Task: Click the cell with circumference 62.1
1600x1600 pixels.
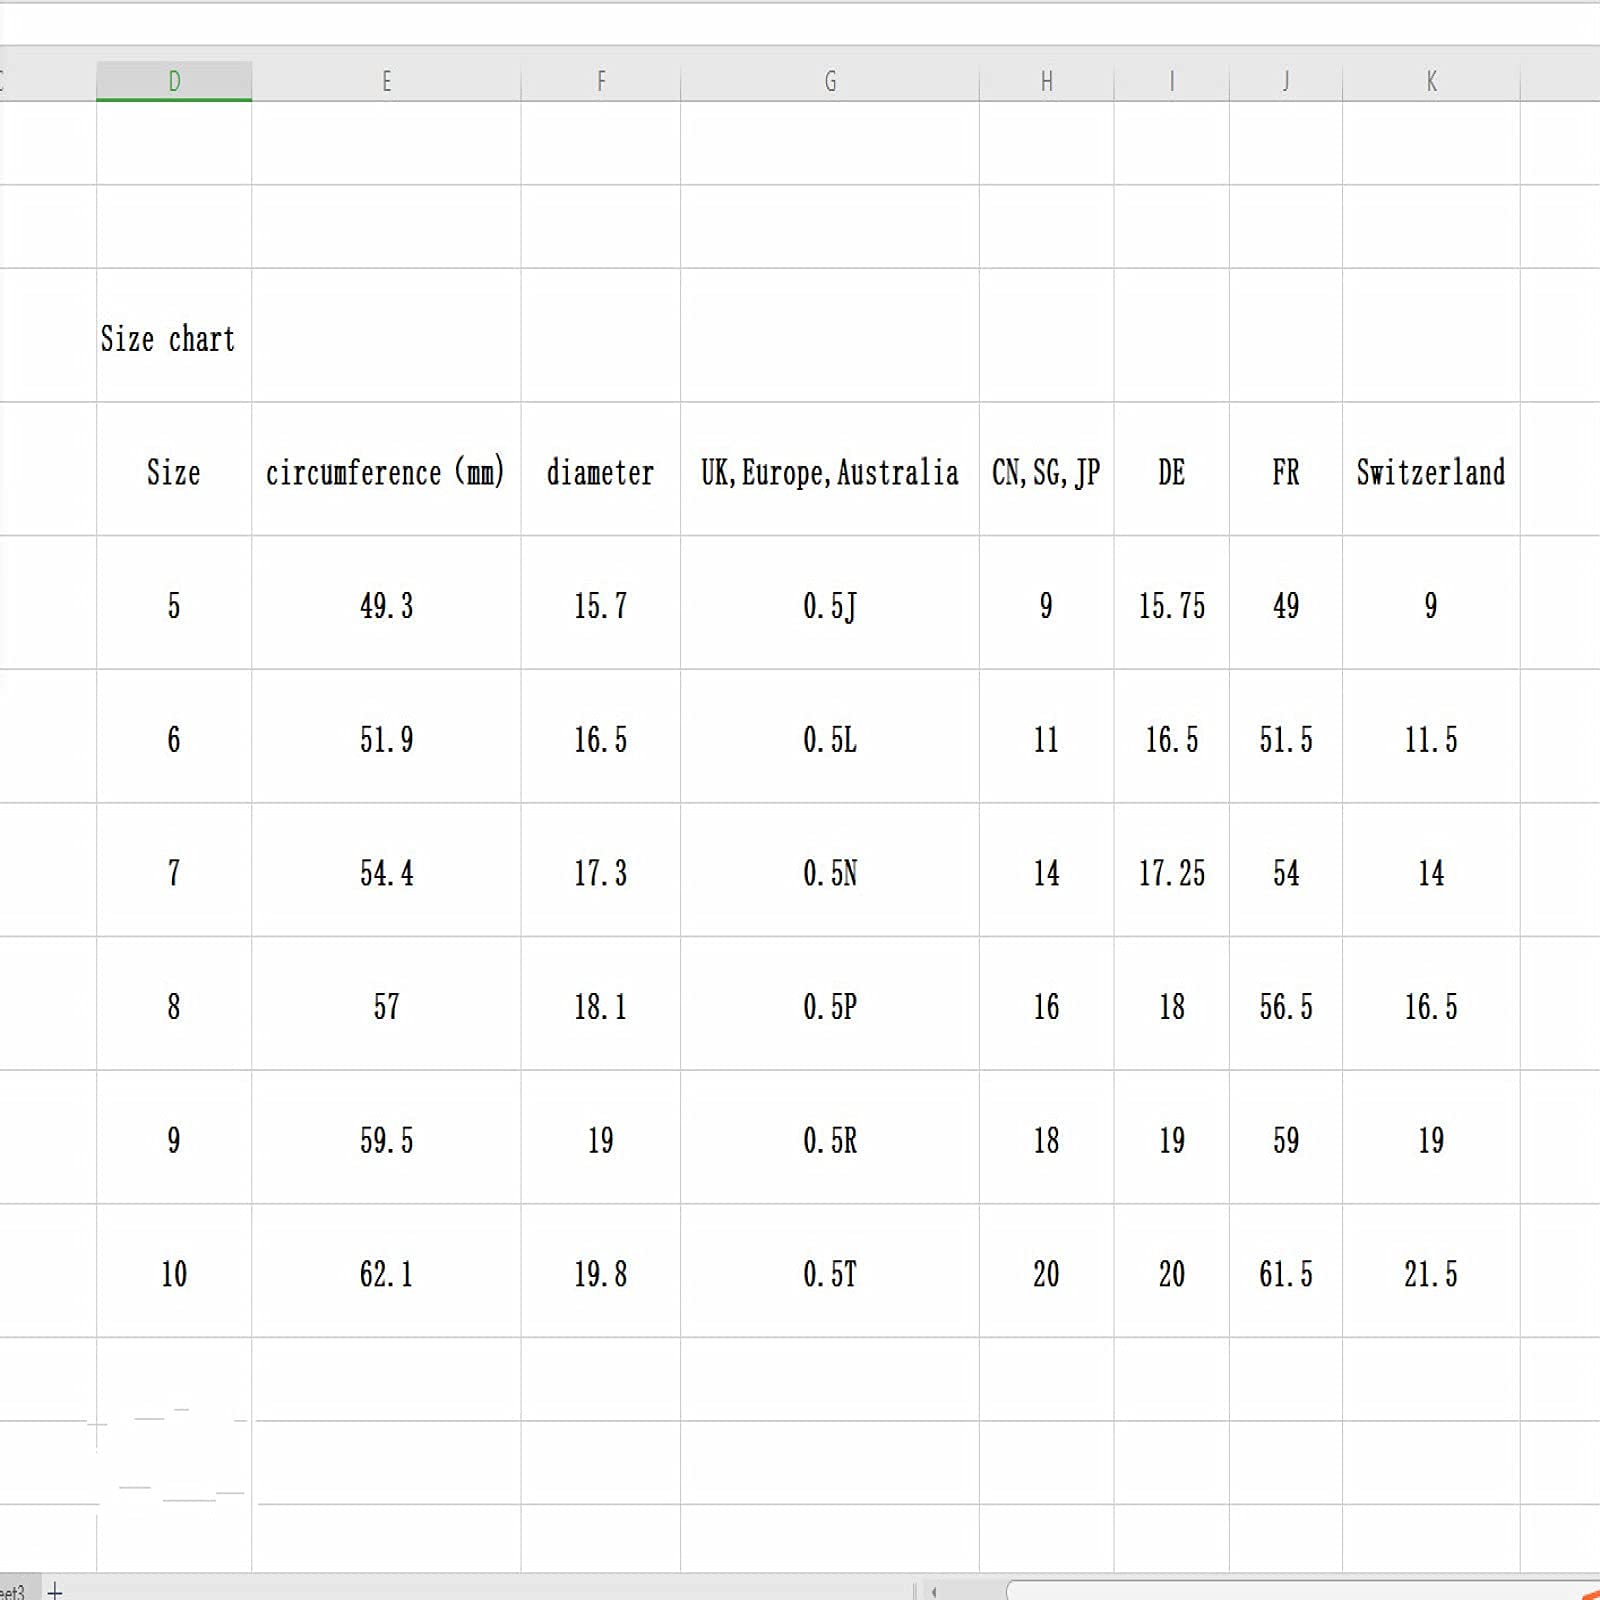Action: click(x=386, y=1271)
